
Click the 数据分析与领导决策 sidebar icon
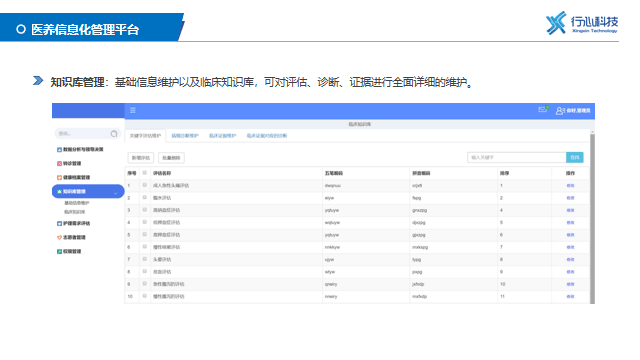(59, 150)
